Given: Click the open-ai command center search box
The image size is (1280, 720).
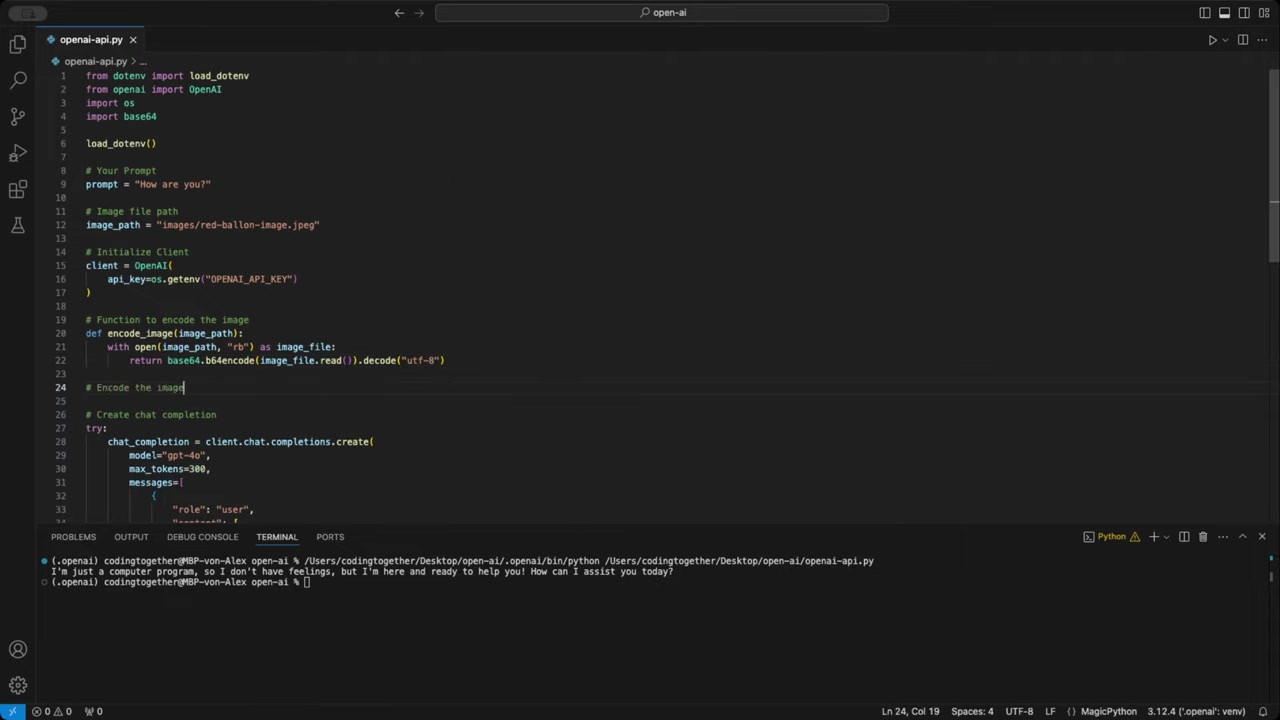Looking at the screenshot, I should pos(662,13).
